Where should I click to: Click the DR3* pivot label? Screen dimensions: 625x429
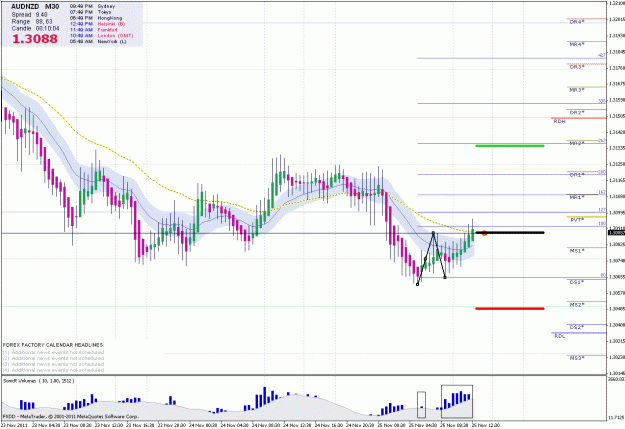(577, 67)
